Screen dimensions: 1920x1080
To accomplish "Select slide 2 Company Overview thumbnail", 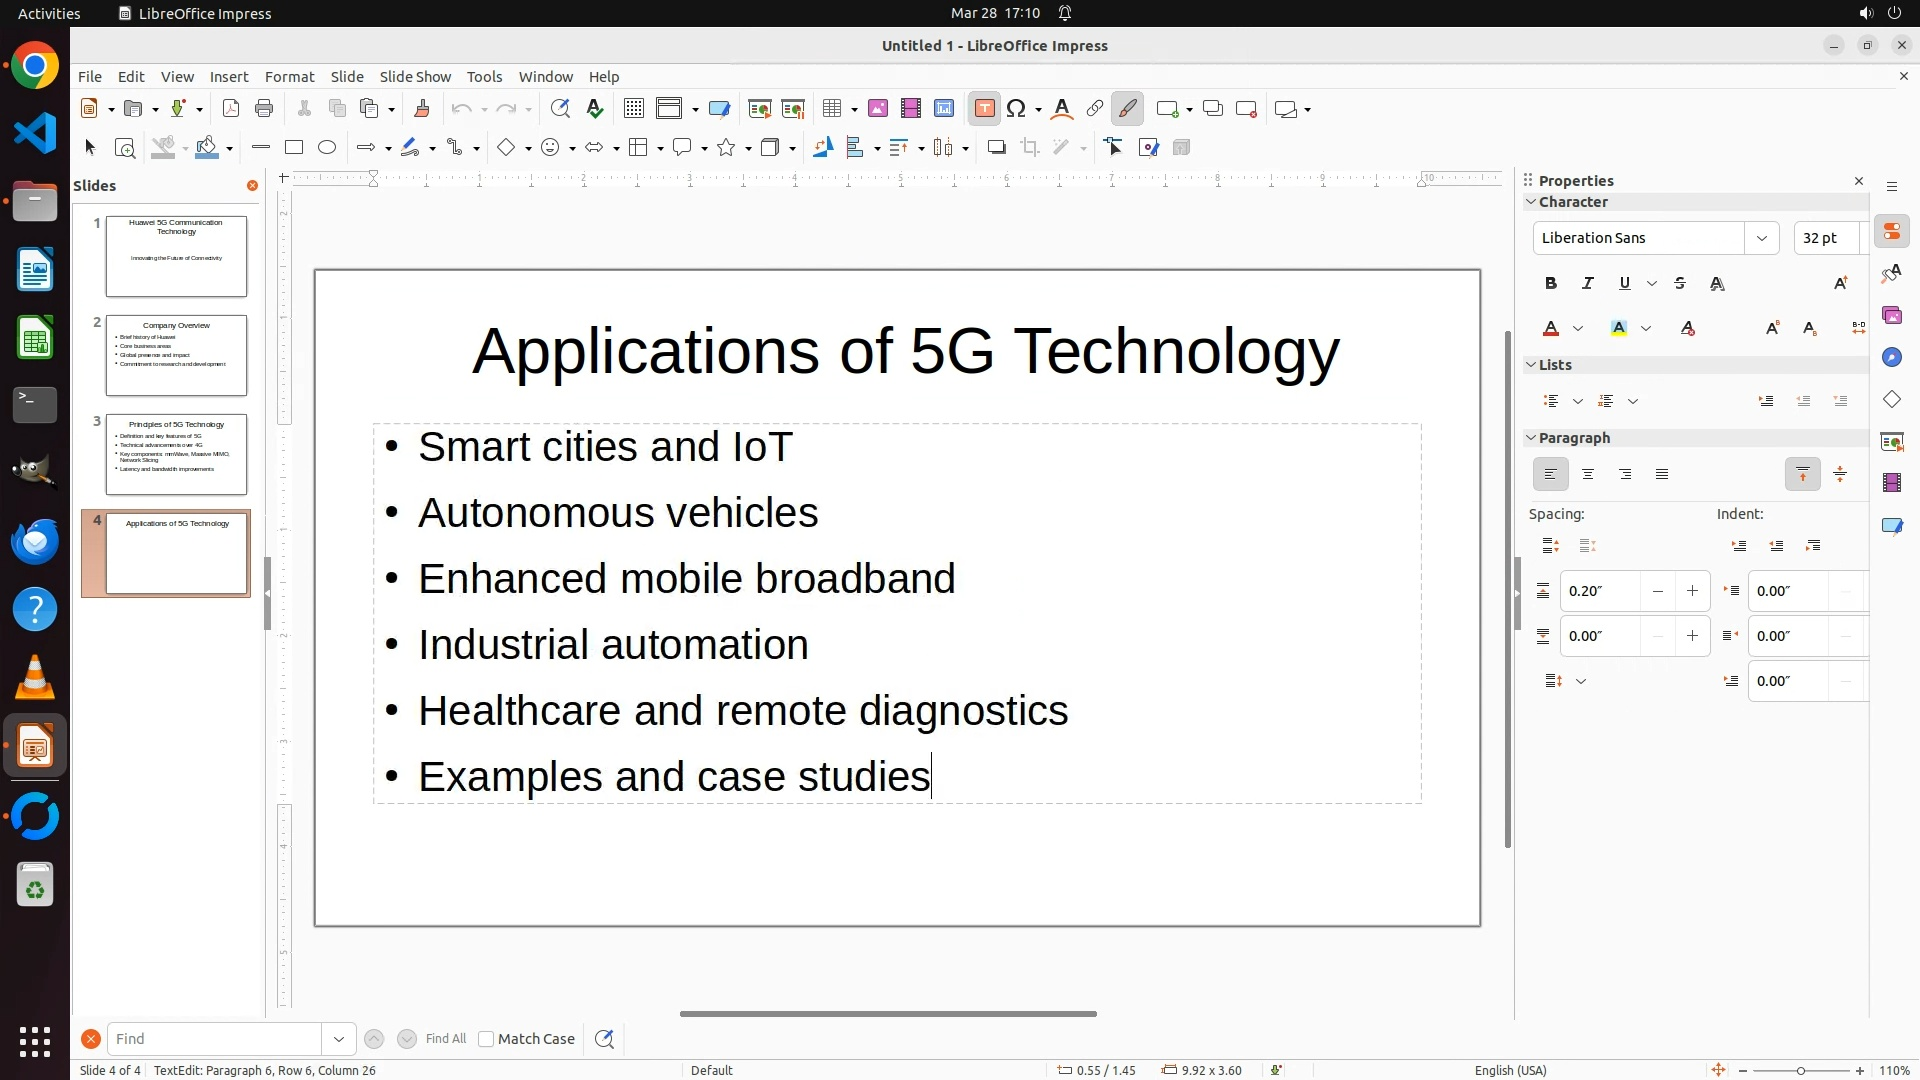I will click(176, 355).
